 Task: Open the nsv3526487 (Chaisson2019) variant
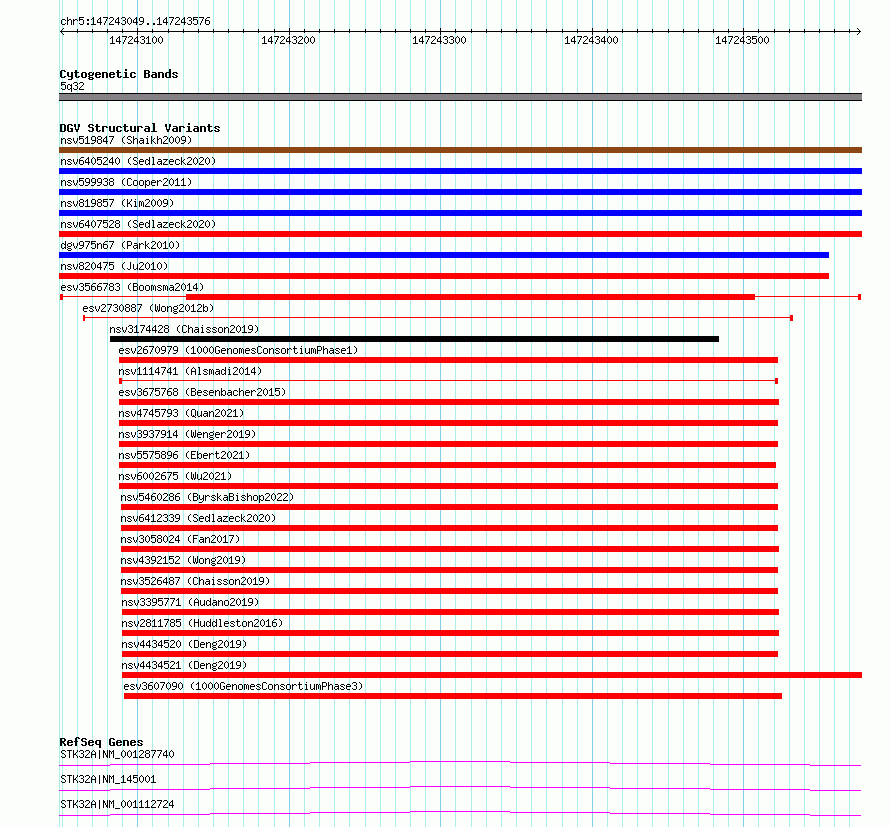tap(195, 581)
